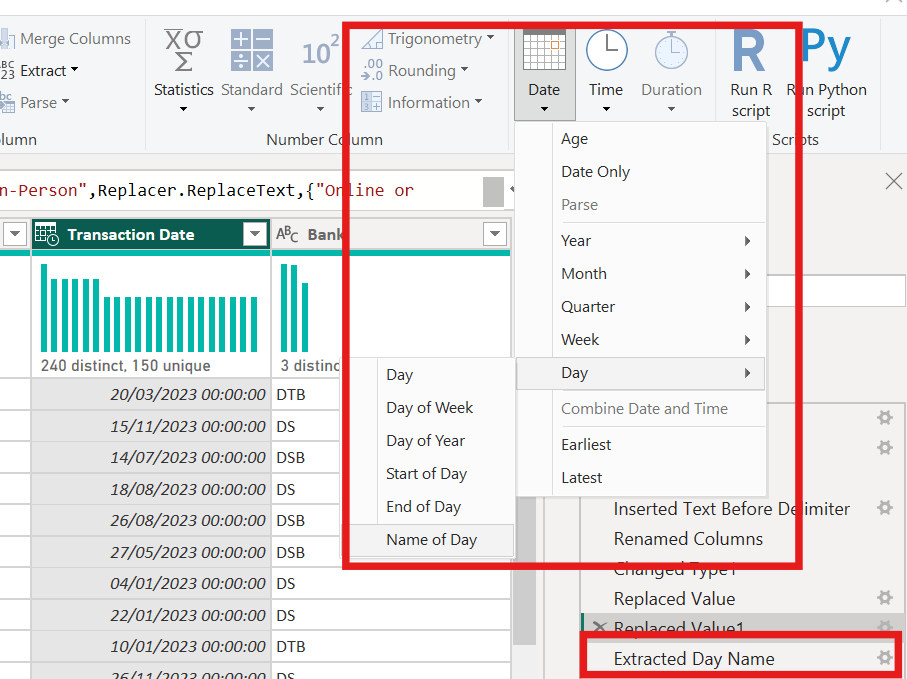Viewport: 907px width, 679px height.
Task: Select Latest from the Date menu
Action: click(640, 478)
